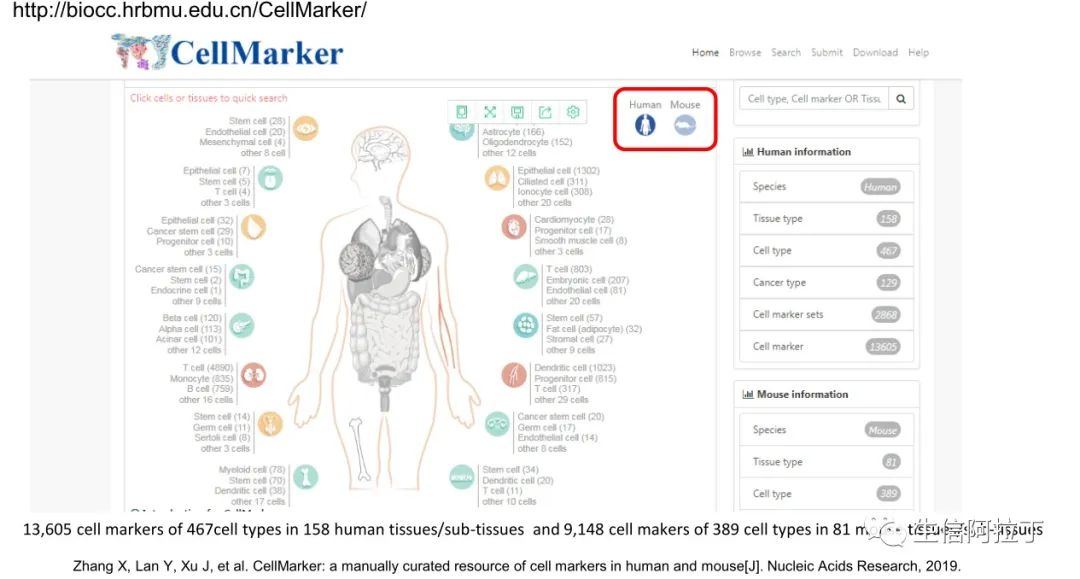Image resolution: width=1080 pixels, height=579 pixels.
Task: Click the Progenitor cell (815) link
Action: tap(575, 379)
